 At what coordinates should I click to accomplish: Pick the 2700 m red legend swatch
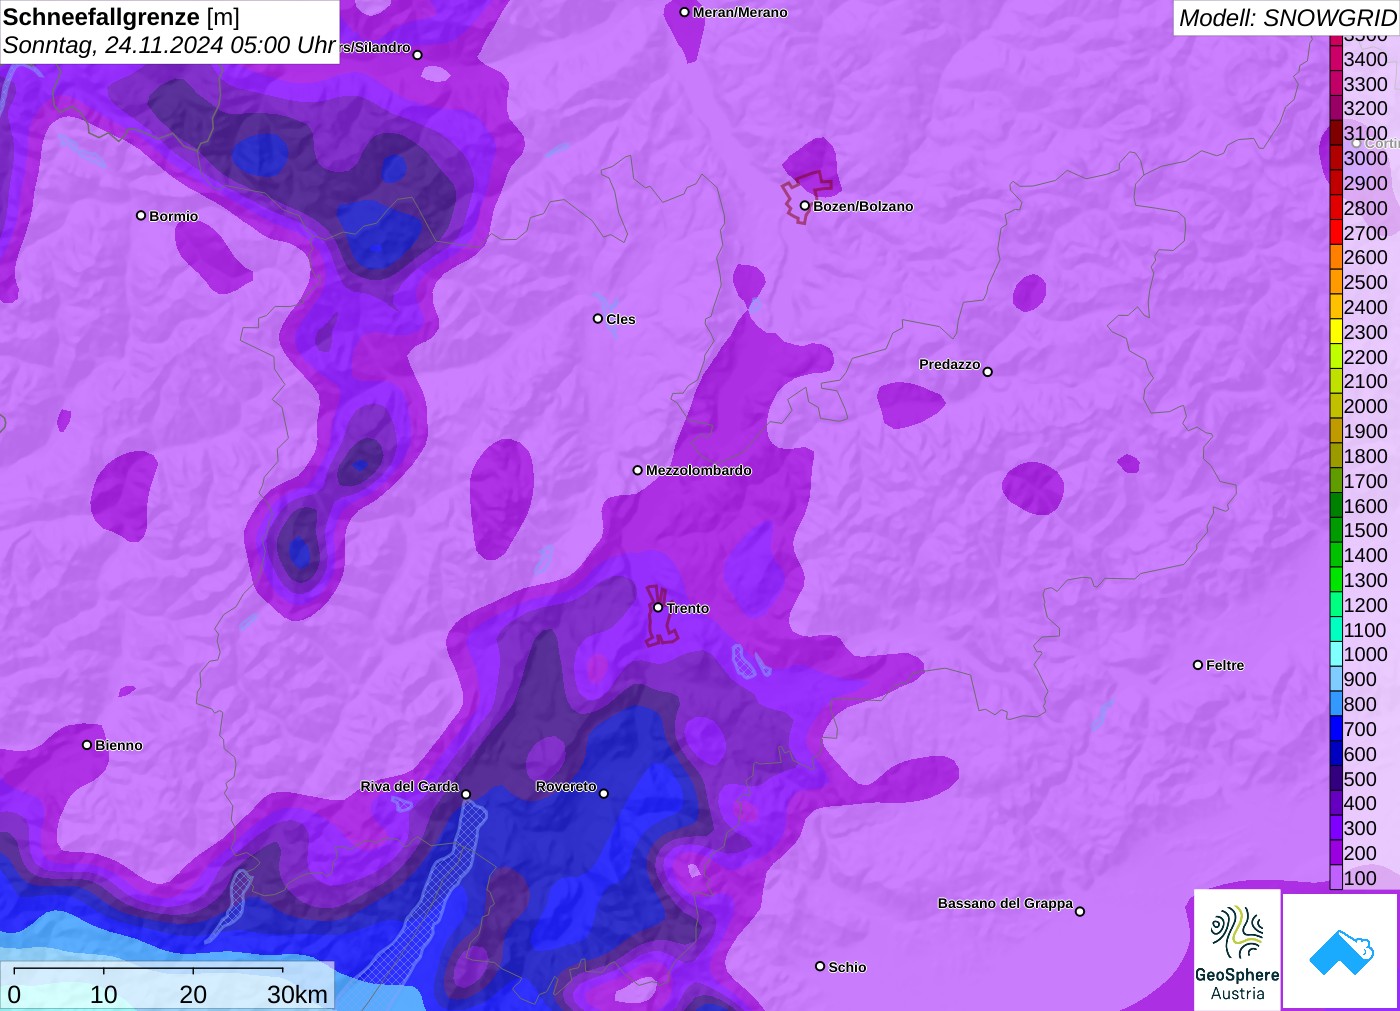coord(1336,233)
